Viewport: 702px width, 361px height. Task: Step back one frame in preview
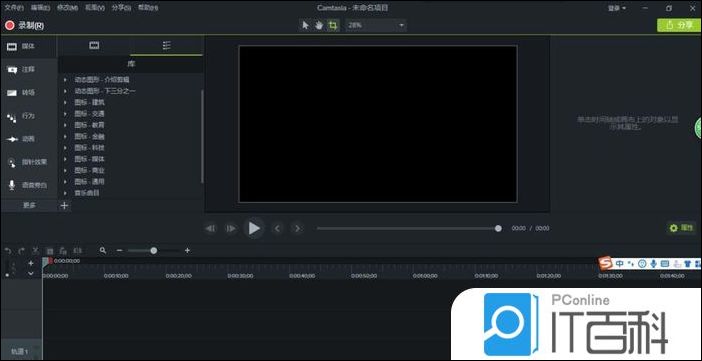[x=210, y=228]
